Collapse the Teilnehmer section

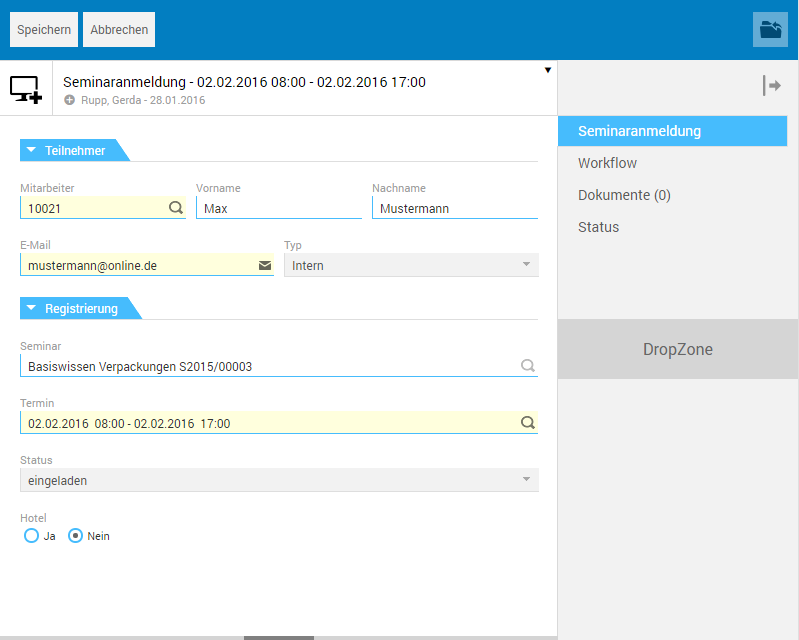32,151
